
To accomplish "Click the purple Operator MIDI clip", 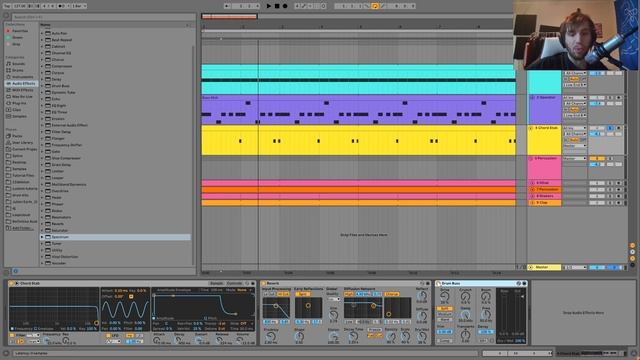I will (x=358, y=110).
